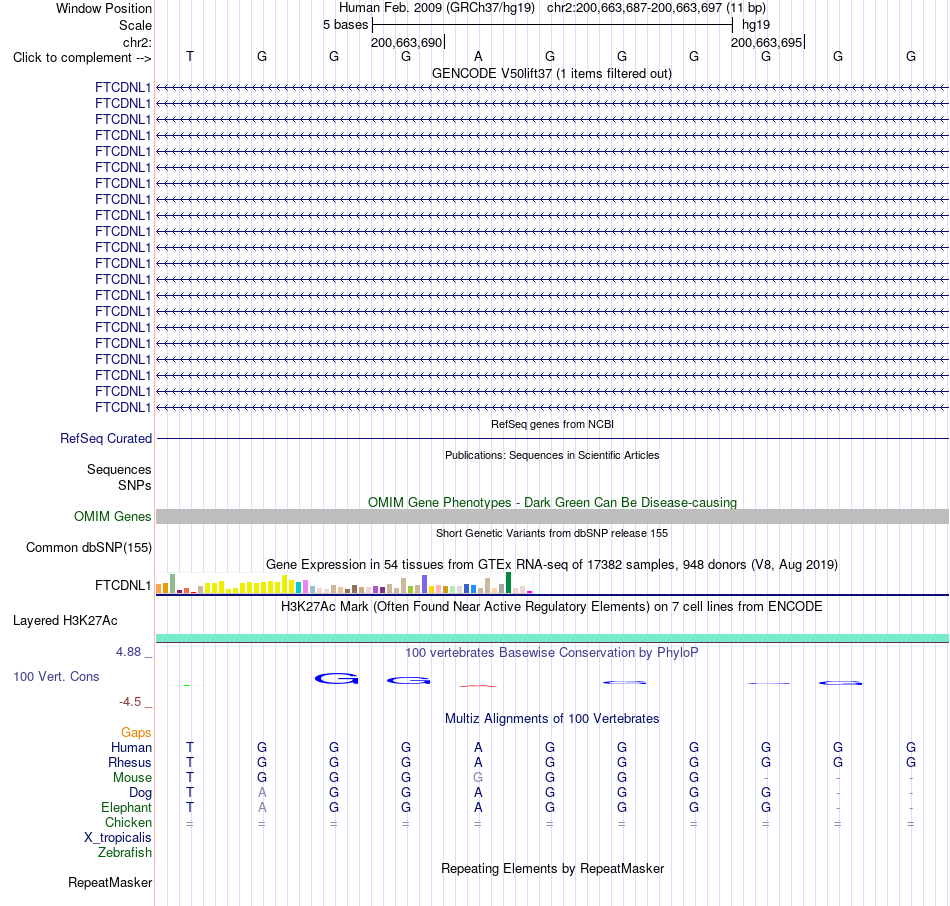Click the 'SNPs' subtrack label
This screenshot has width=950, height=906.
point(135,485)
